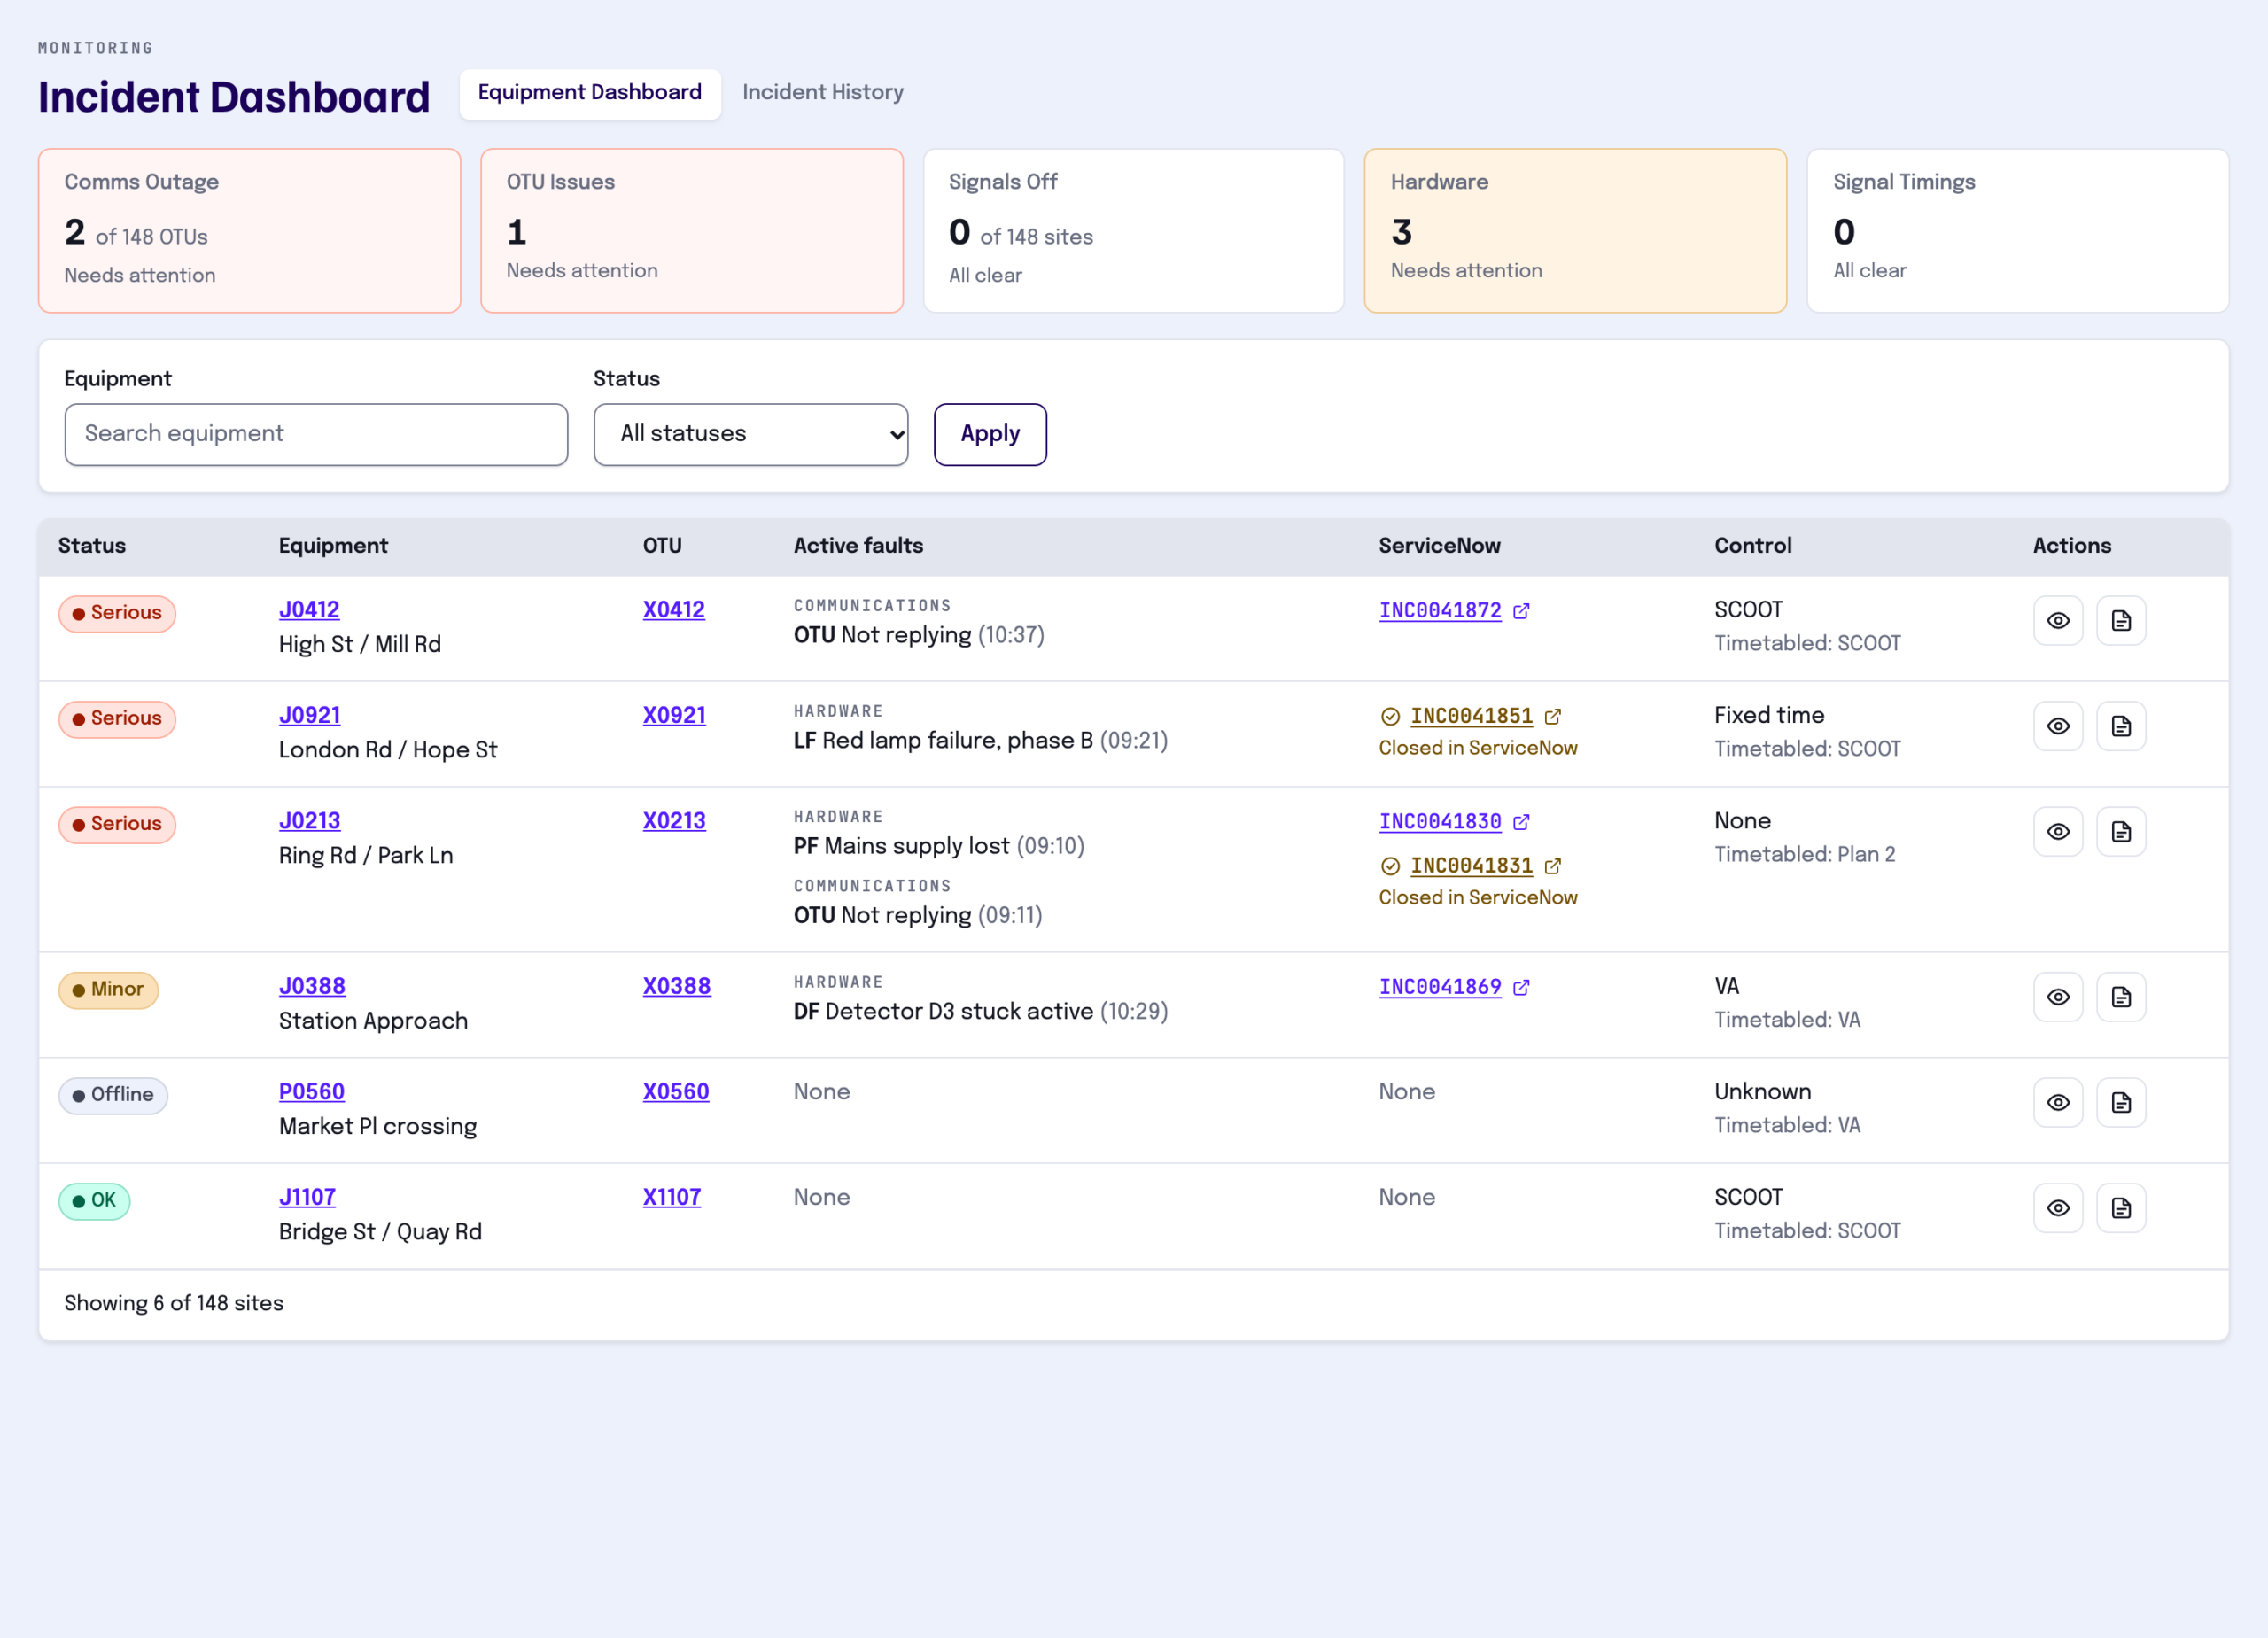
Task: Switch to Incident History tab
Action: (x=823, y=93)
